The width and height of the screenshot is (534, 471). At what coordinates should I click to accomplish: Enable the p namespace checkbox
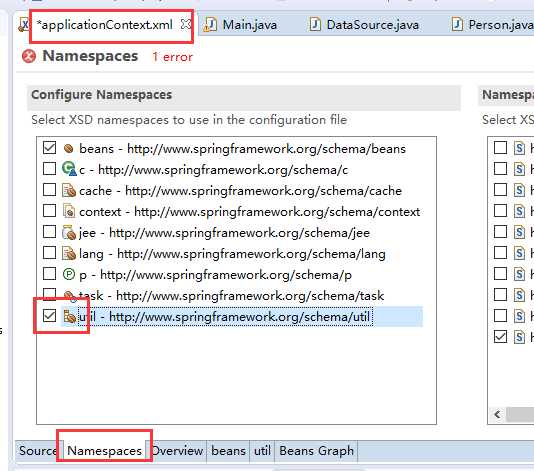coord(49,274)
